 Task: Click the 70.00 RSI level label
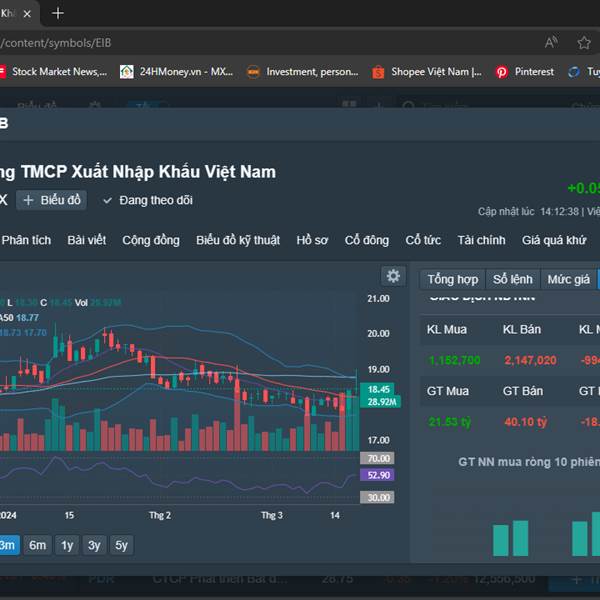pyautogui.click(x=377, y=458)
